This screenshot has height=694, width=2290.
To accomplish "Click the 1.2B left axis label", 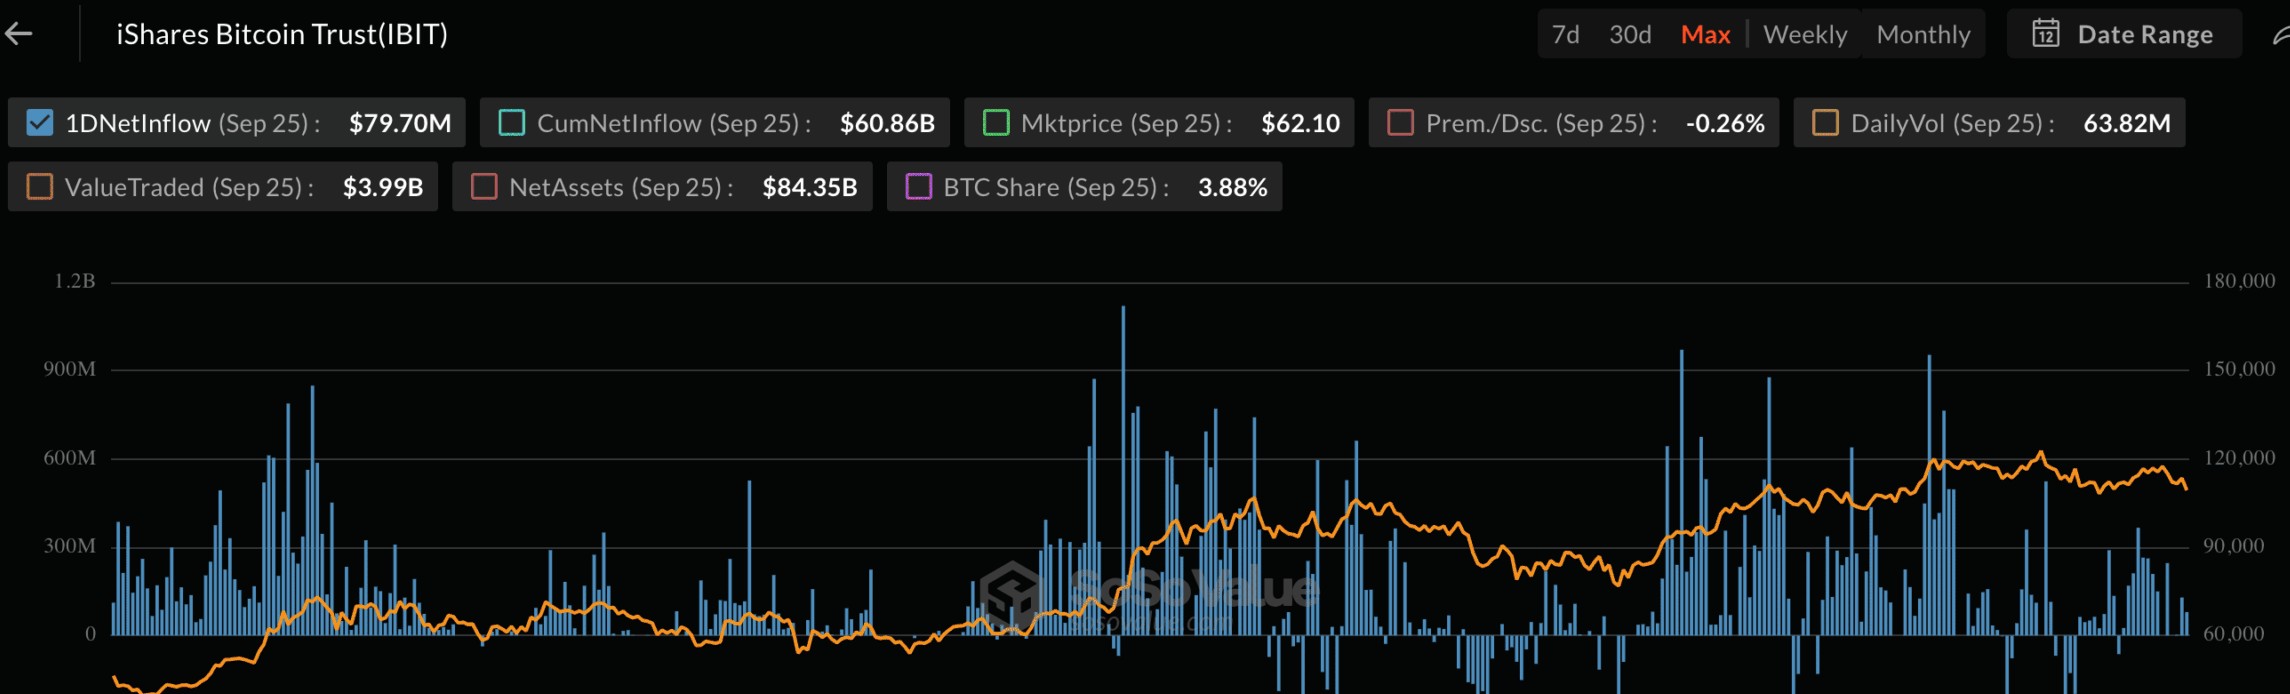I will (75, 281).
